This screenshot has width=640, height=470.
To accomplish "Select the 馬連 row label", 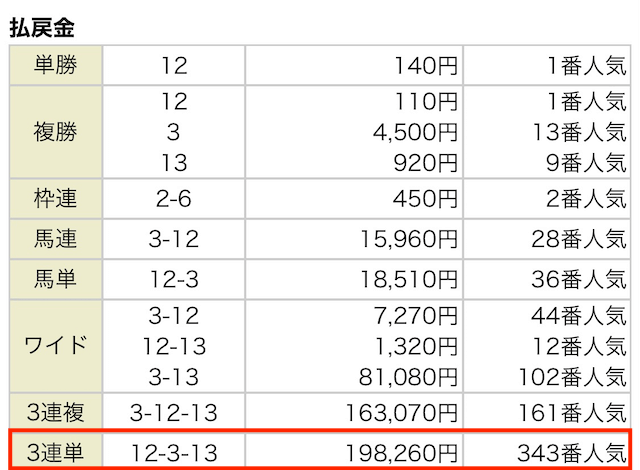I will (55, 239).
